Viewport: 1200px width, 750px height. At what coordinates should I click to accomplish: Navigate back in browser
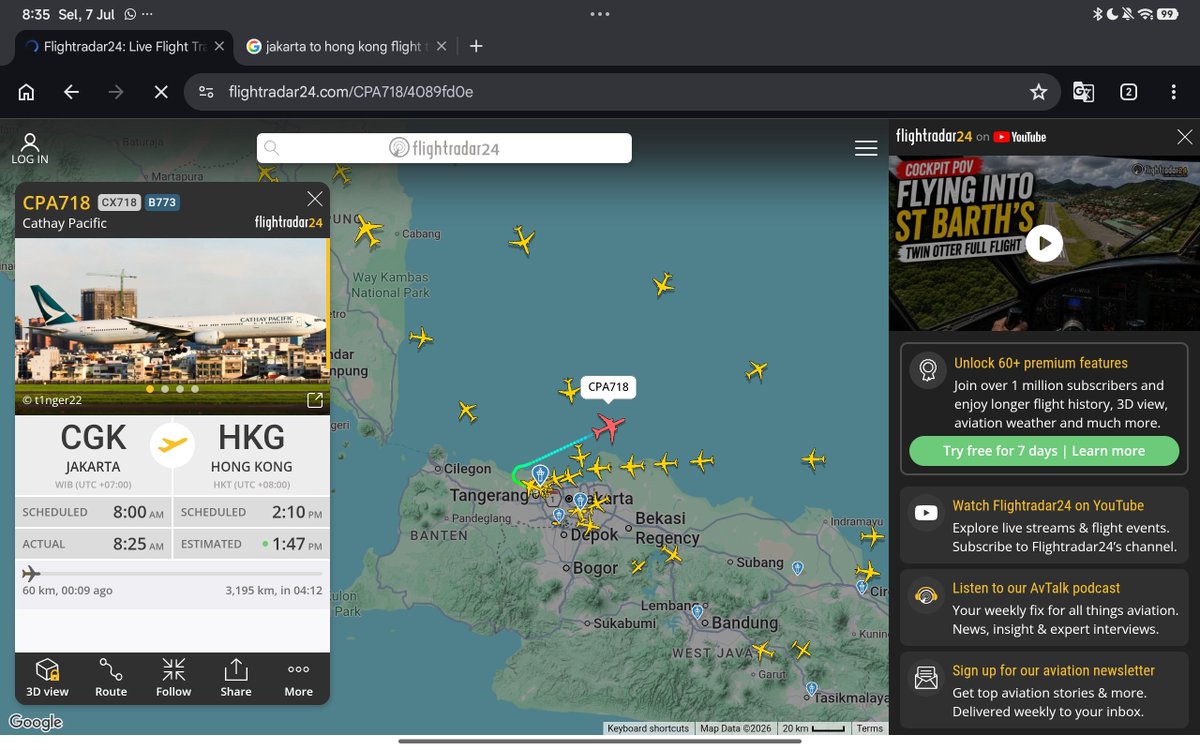click(x=71, y=92)
